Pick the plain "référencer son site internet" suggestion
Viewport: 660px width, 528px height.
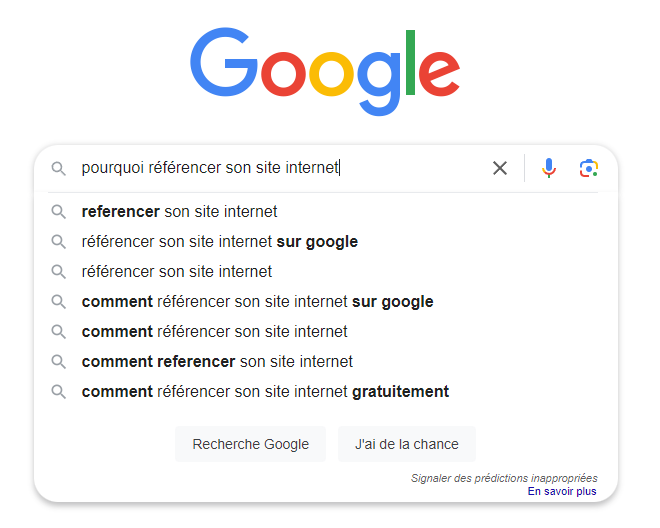point(177,272)
